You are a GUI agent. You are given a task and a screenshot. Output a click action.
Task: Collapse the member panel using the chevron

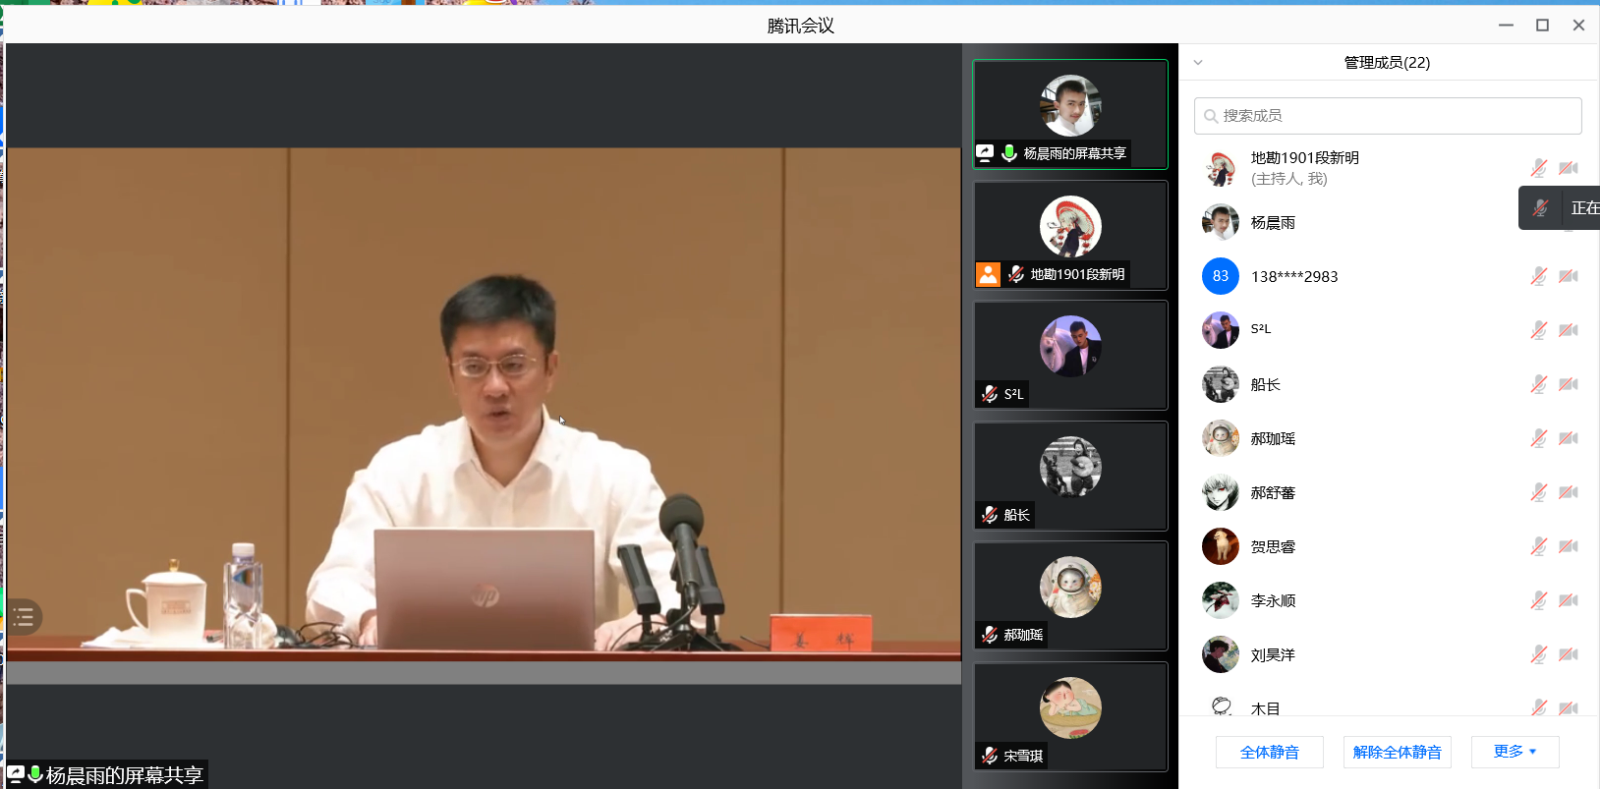click(1198, 62)
